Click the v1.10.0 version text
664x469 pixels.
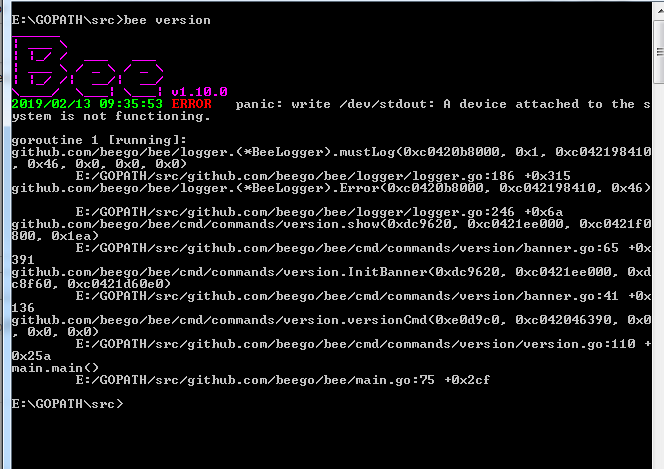199,92
